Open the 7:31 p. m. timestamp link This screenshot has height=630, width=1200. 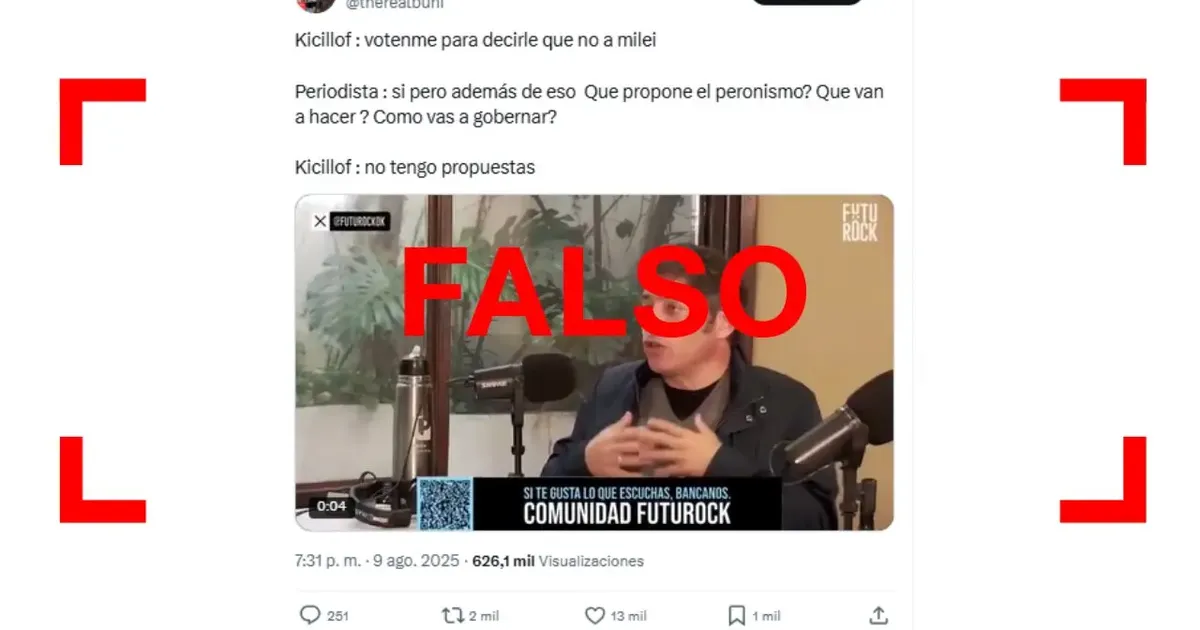(x=329, y=561)
